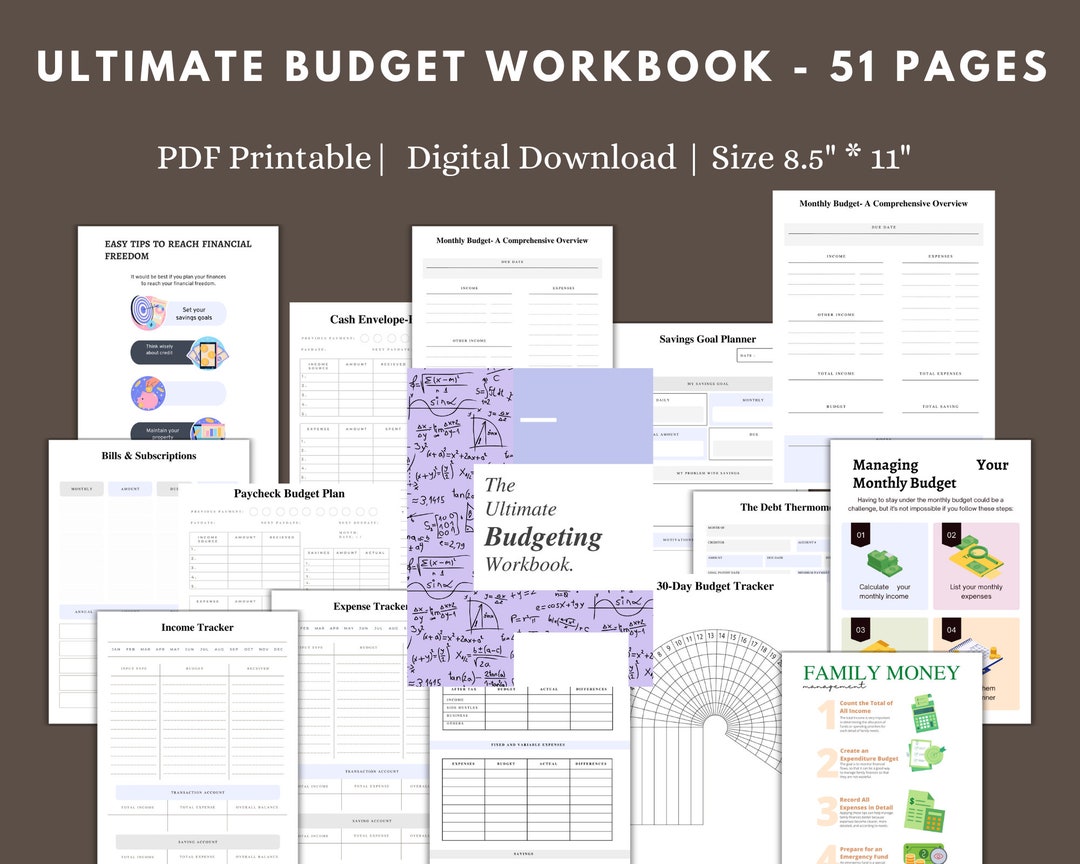This screenshot has height=864, width=1080.
Task: Click the Count the Total of All Income heading
Action: (x=866, y=707)
